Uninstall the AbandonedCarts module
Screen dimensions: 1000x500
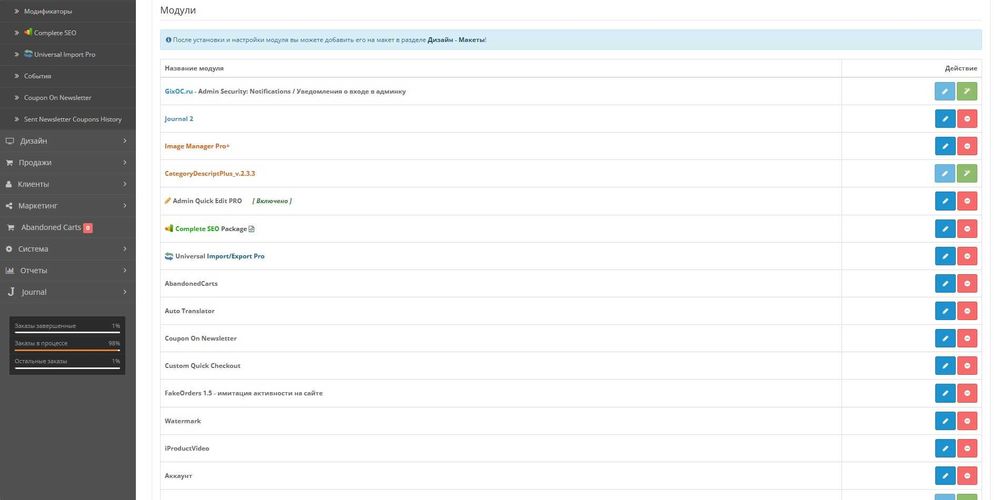[967, 283]
